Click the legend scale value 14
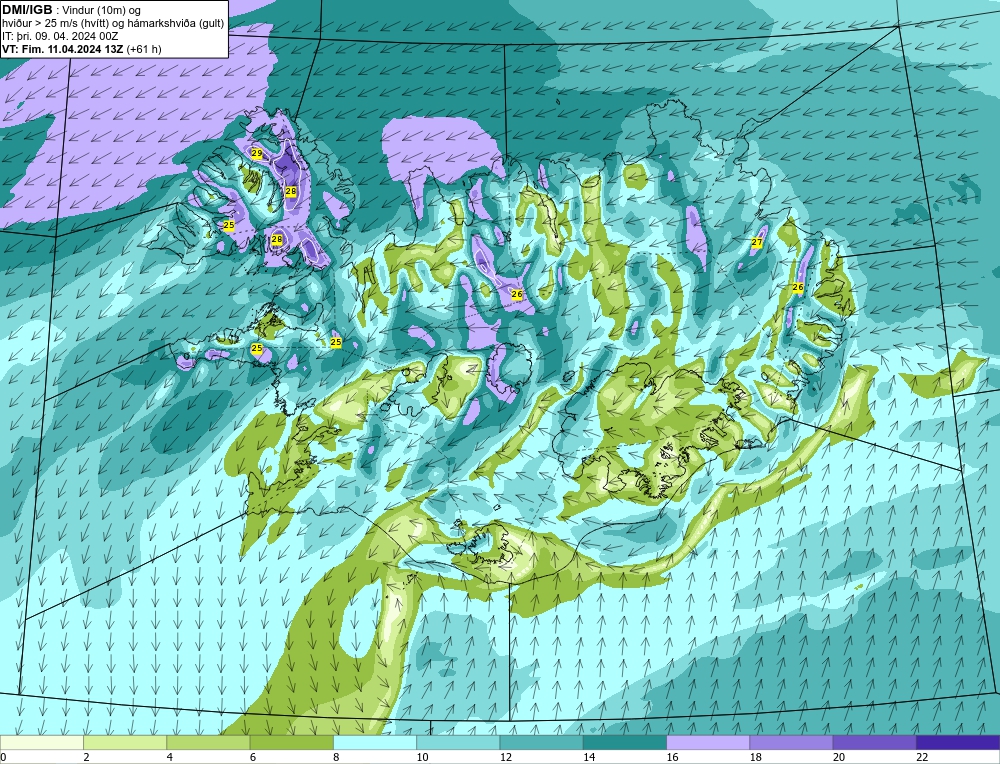This screenshot has width=1000, height=764. pyautogui.click(x=589, y=758)
